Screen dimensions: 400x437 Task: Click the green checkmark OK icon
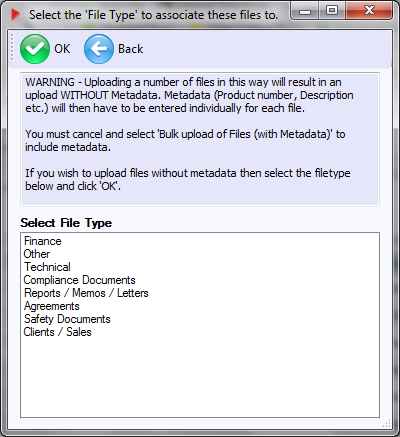[35, 49]
